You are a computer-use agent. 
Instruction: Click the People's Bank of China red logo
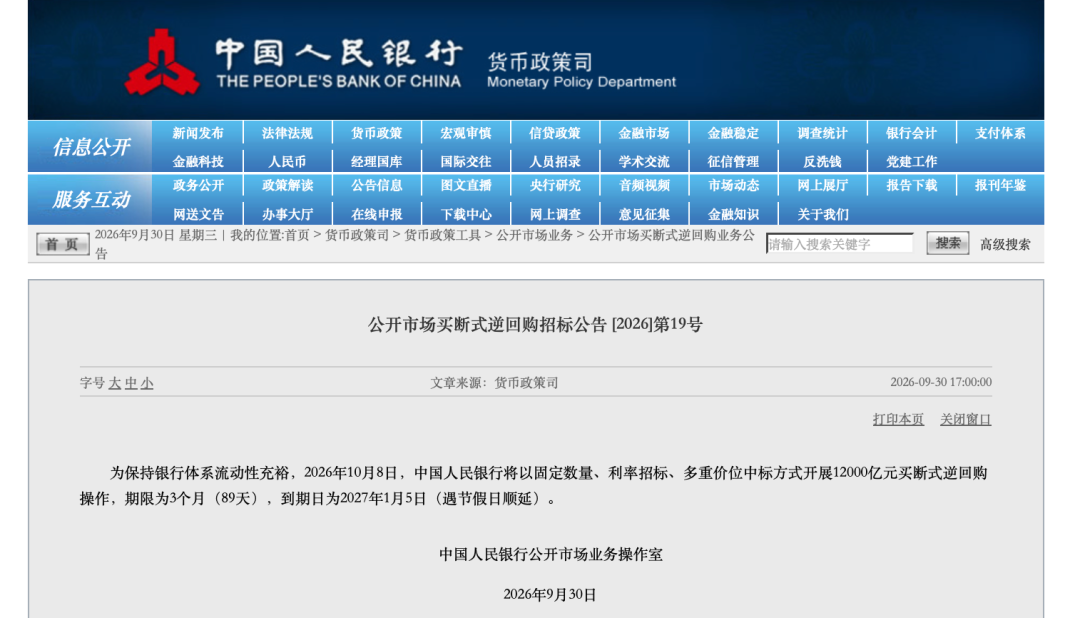(162, 62)
